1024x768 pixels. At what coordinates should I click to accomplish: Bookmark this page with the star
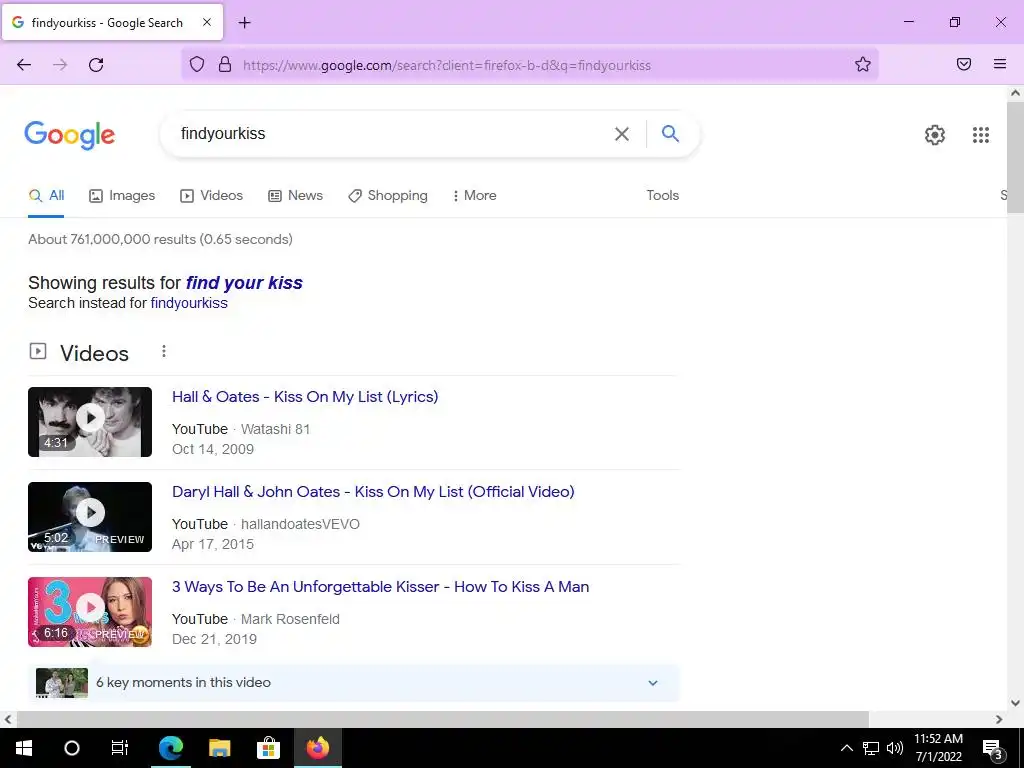point(863,64)
